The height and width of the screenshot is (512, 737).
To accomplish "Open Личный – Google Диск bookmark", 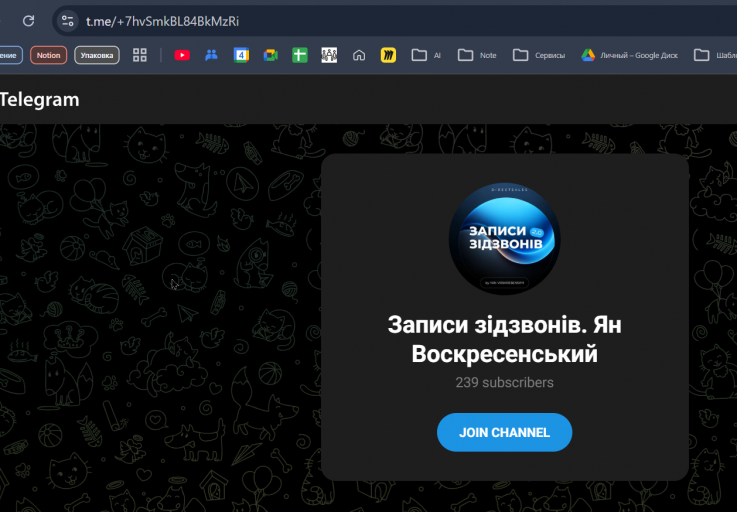I will coord(630,55).
